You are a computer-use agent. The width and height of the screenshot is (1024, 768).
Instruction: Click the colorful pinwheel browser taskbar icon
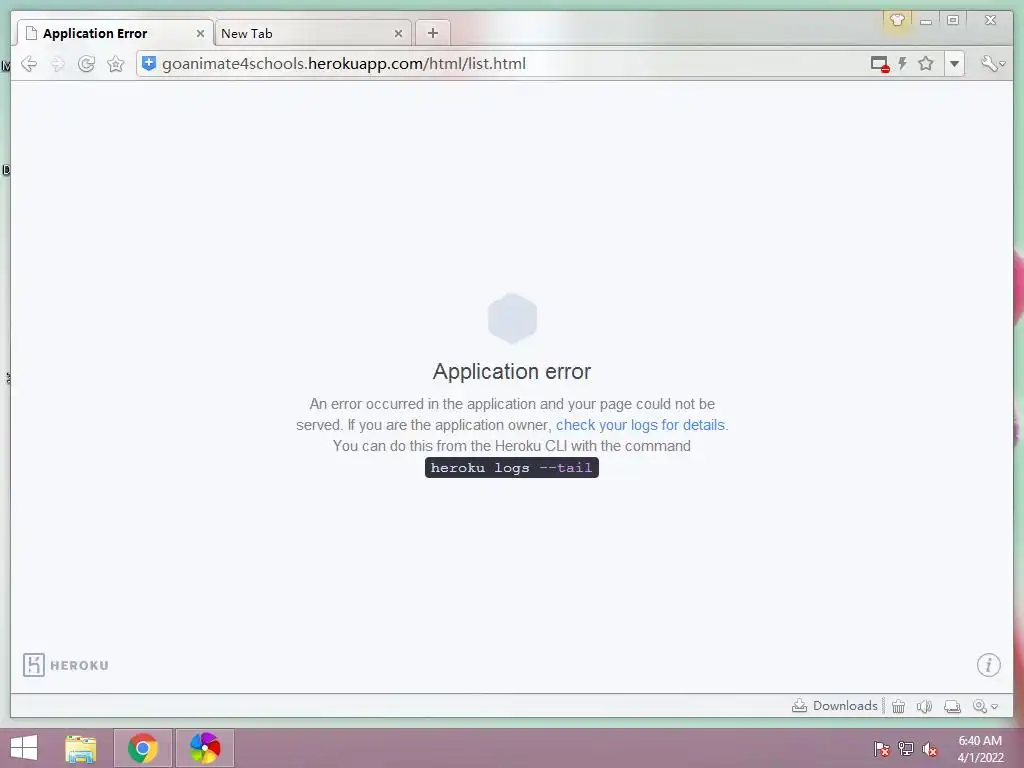[205, 748]
